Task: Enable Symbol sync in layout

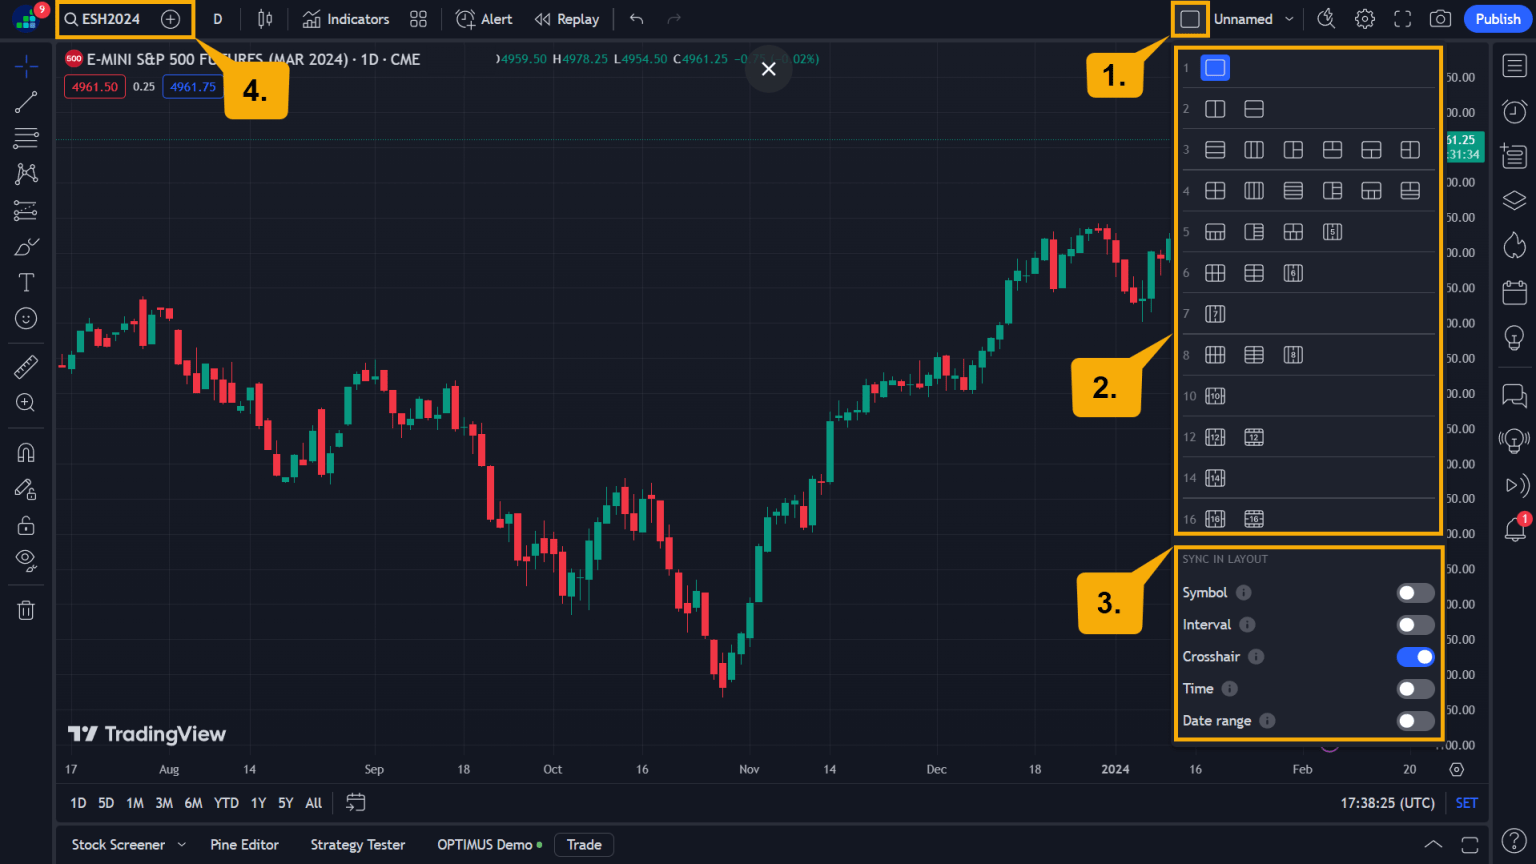Action: pyautogui.click(x=1415, y=592)
